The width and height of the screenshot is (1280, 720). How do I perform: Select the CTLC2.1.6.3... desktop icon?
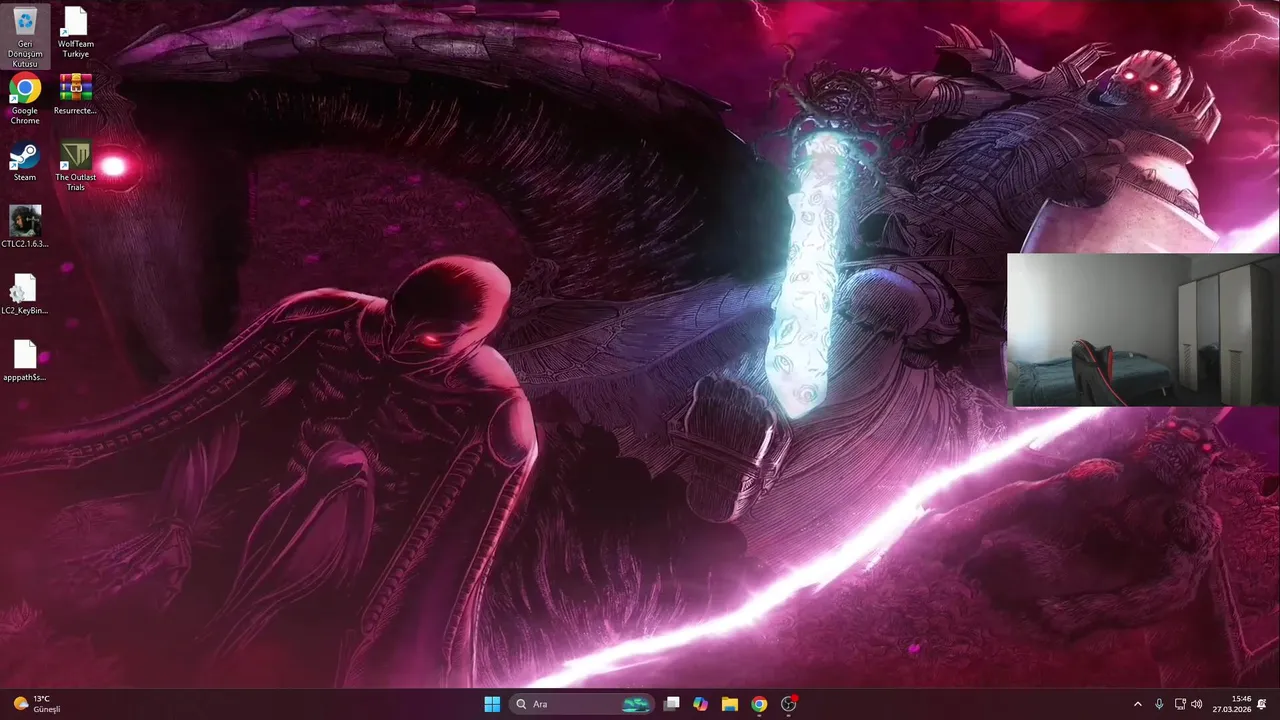[x=25, y=227]
